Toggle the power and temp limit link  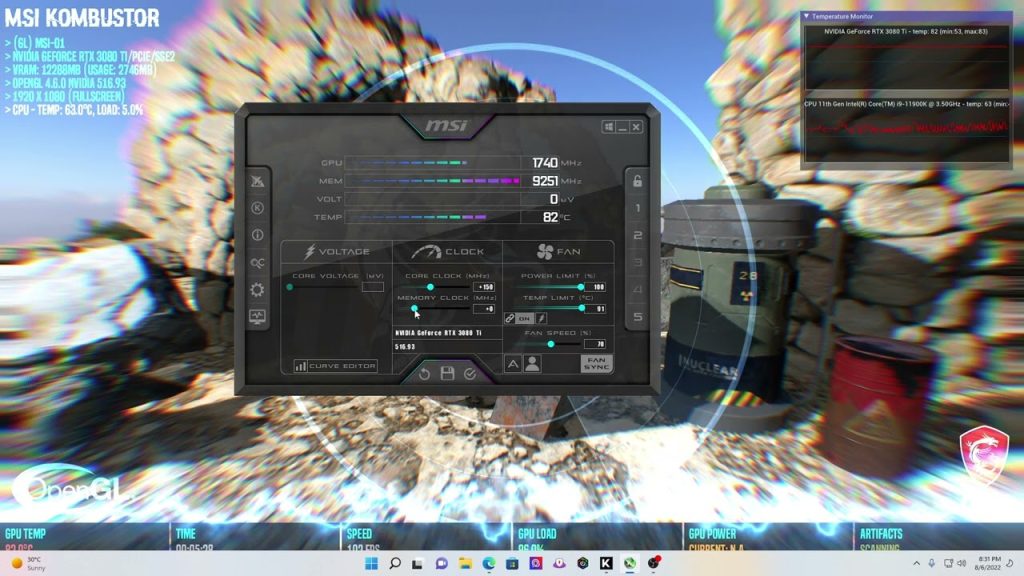coord(510,318)
